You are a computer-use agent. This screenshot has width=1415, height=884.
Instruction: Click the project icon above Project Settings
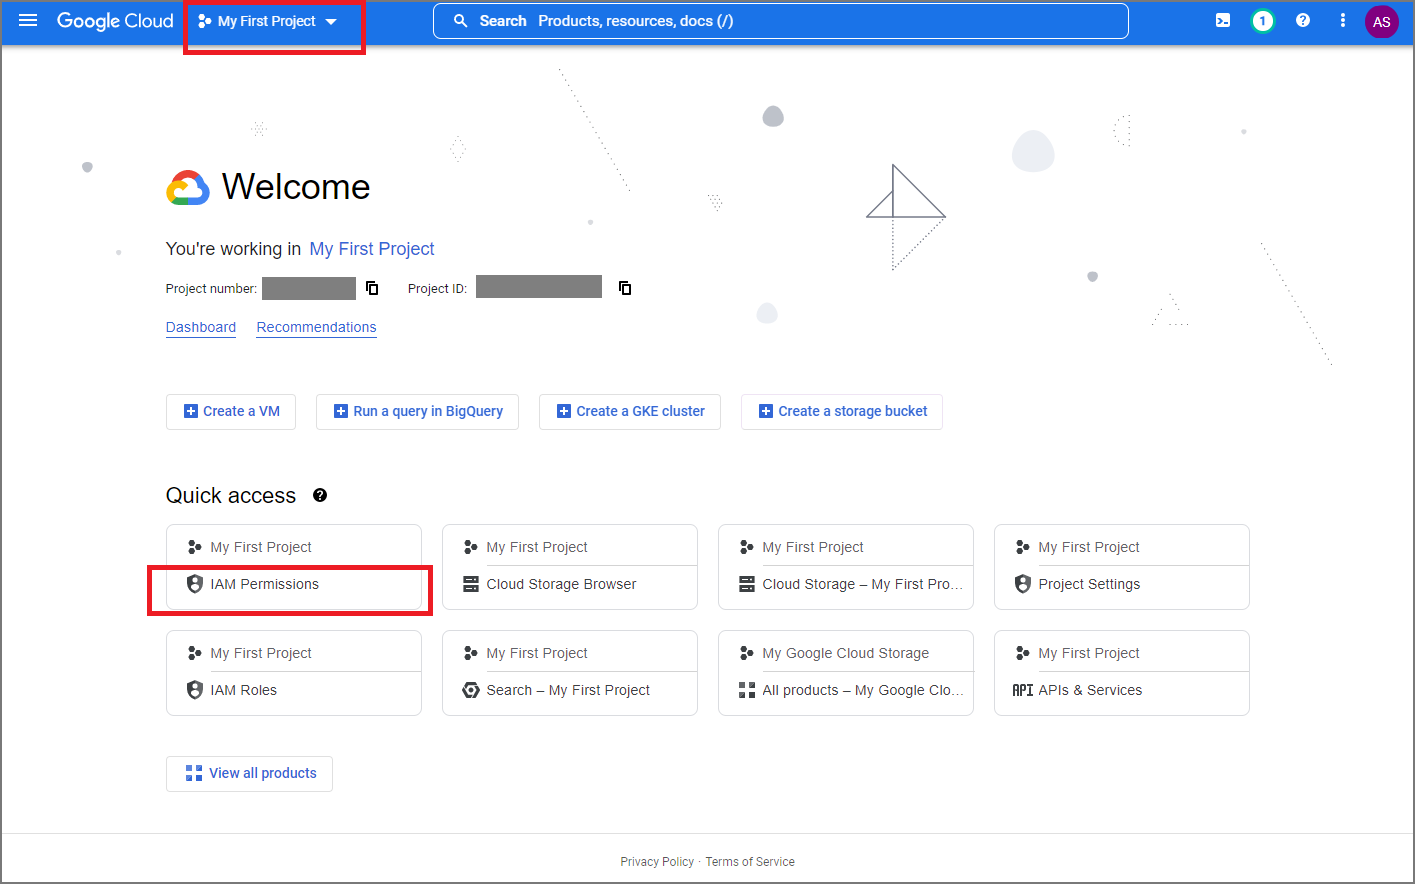[x=1023, y=547]
